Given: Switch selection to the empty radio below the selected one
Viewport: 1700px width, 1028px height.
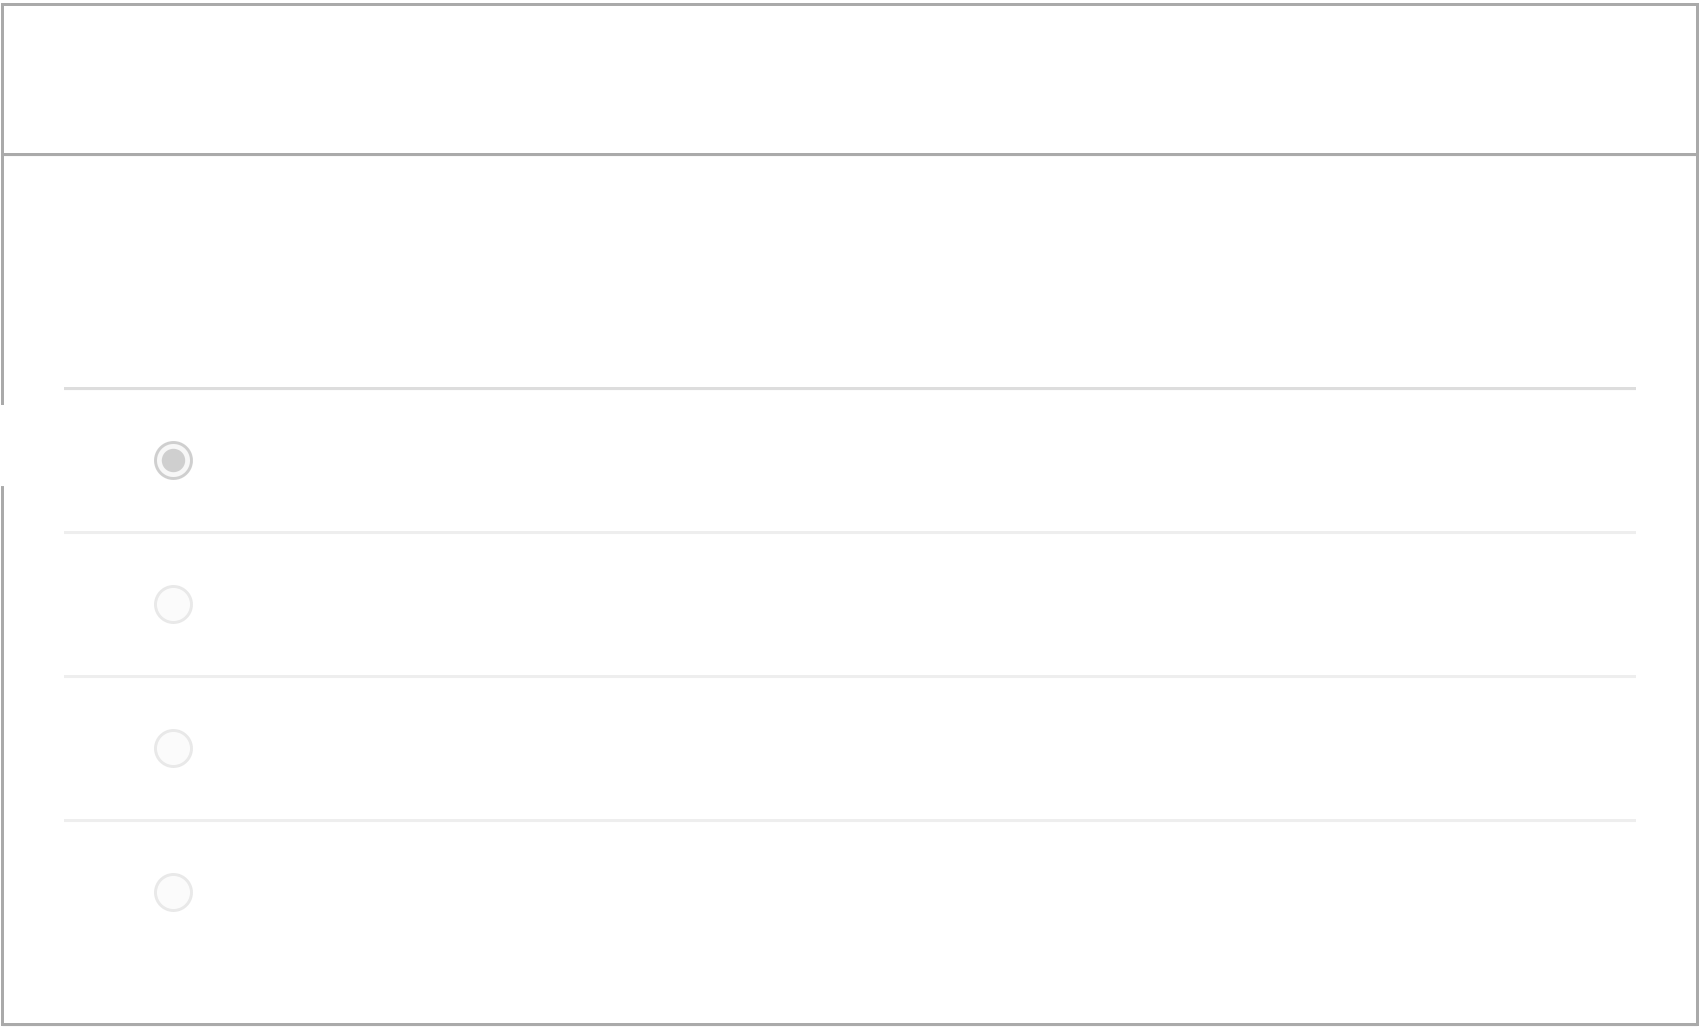Looking at the screenshot, I should tap(173, 604).
